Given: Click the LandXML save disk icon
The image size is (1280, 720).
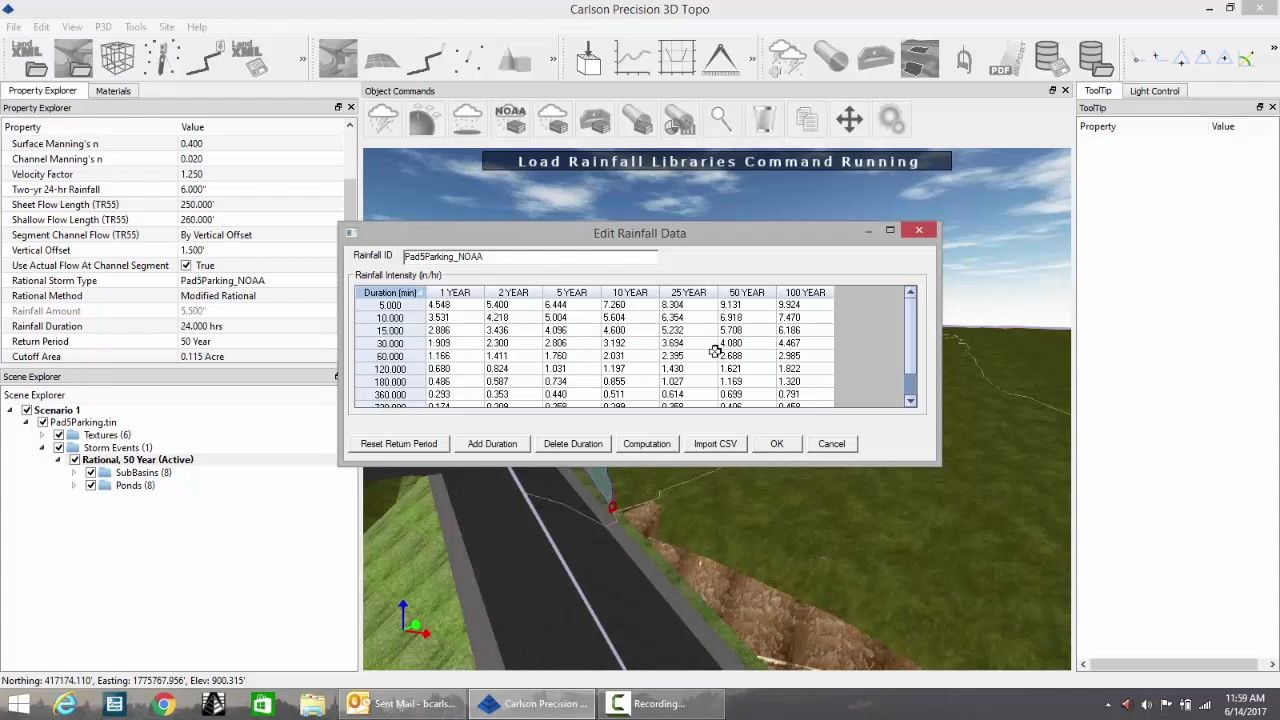Looking at the screenshot, I should coord(248,58).
